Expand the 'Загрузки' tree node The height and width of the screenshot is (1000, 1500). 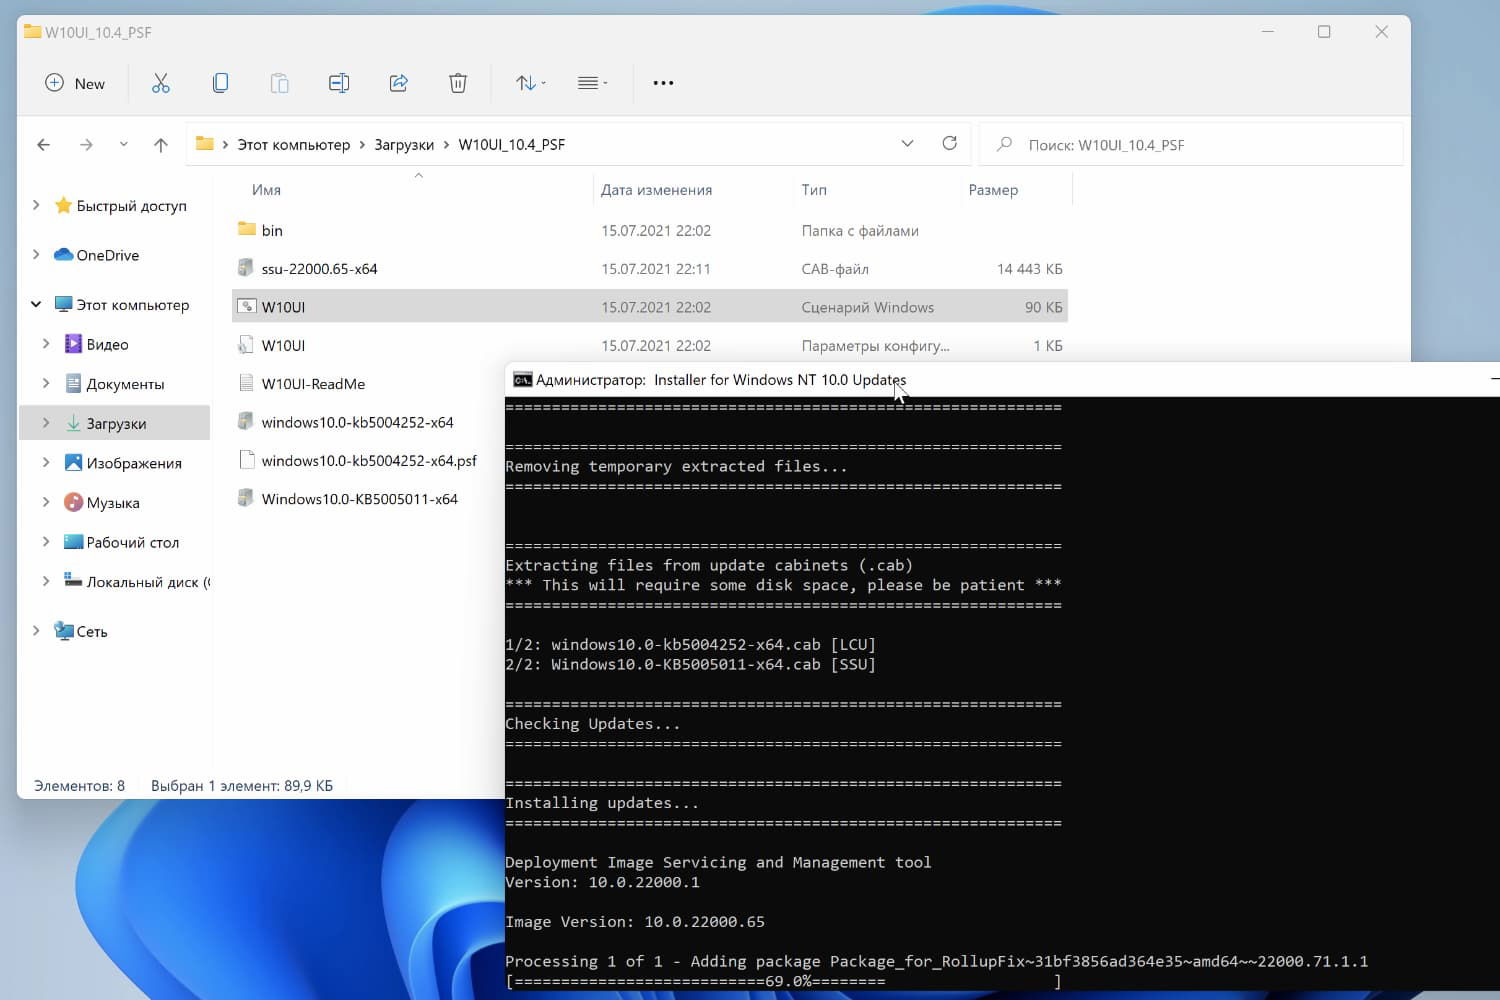(x=46, y=423)
